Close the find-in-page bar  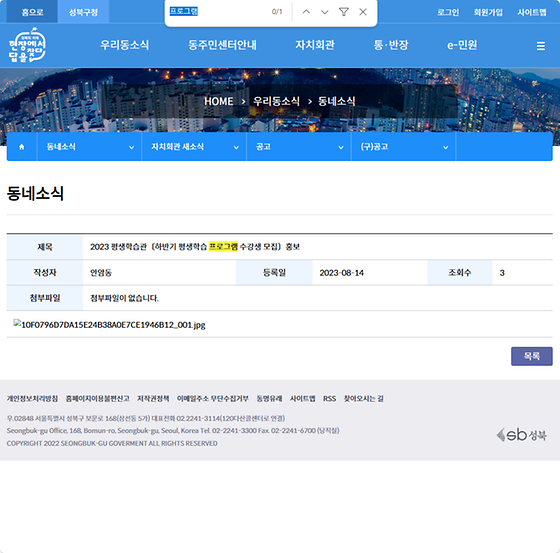363,12
